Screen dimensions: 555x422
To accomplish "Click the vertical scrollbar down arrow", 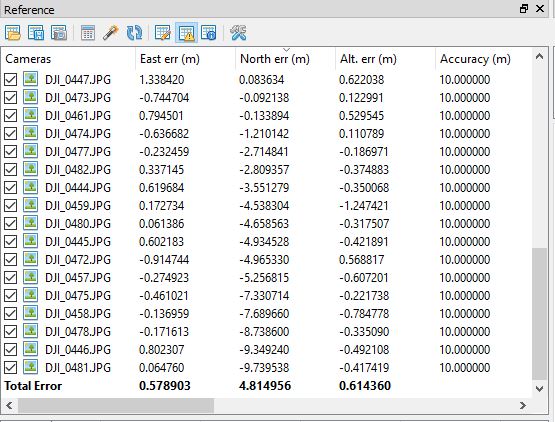I will coord(539,389).
